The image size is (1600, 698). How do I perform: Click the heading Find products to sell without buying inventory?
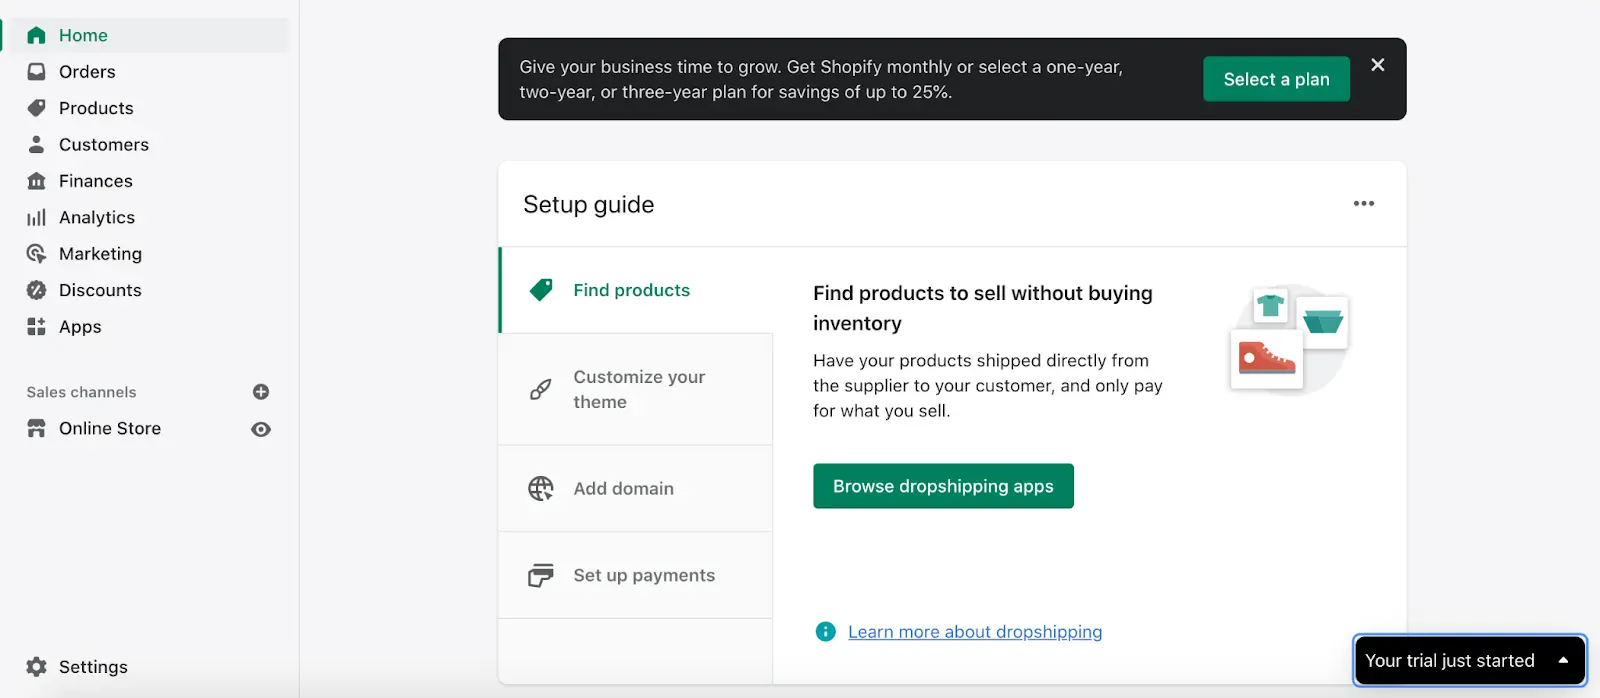(x=983, y=308)
